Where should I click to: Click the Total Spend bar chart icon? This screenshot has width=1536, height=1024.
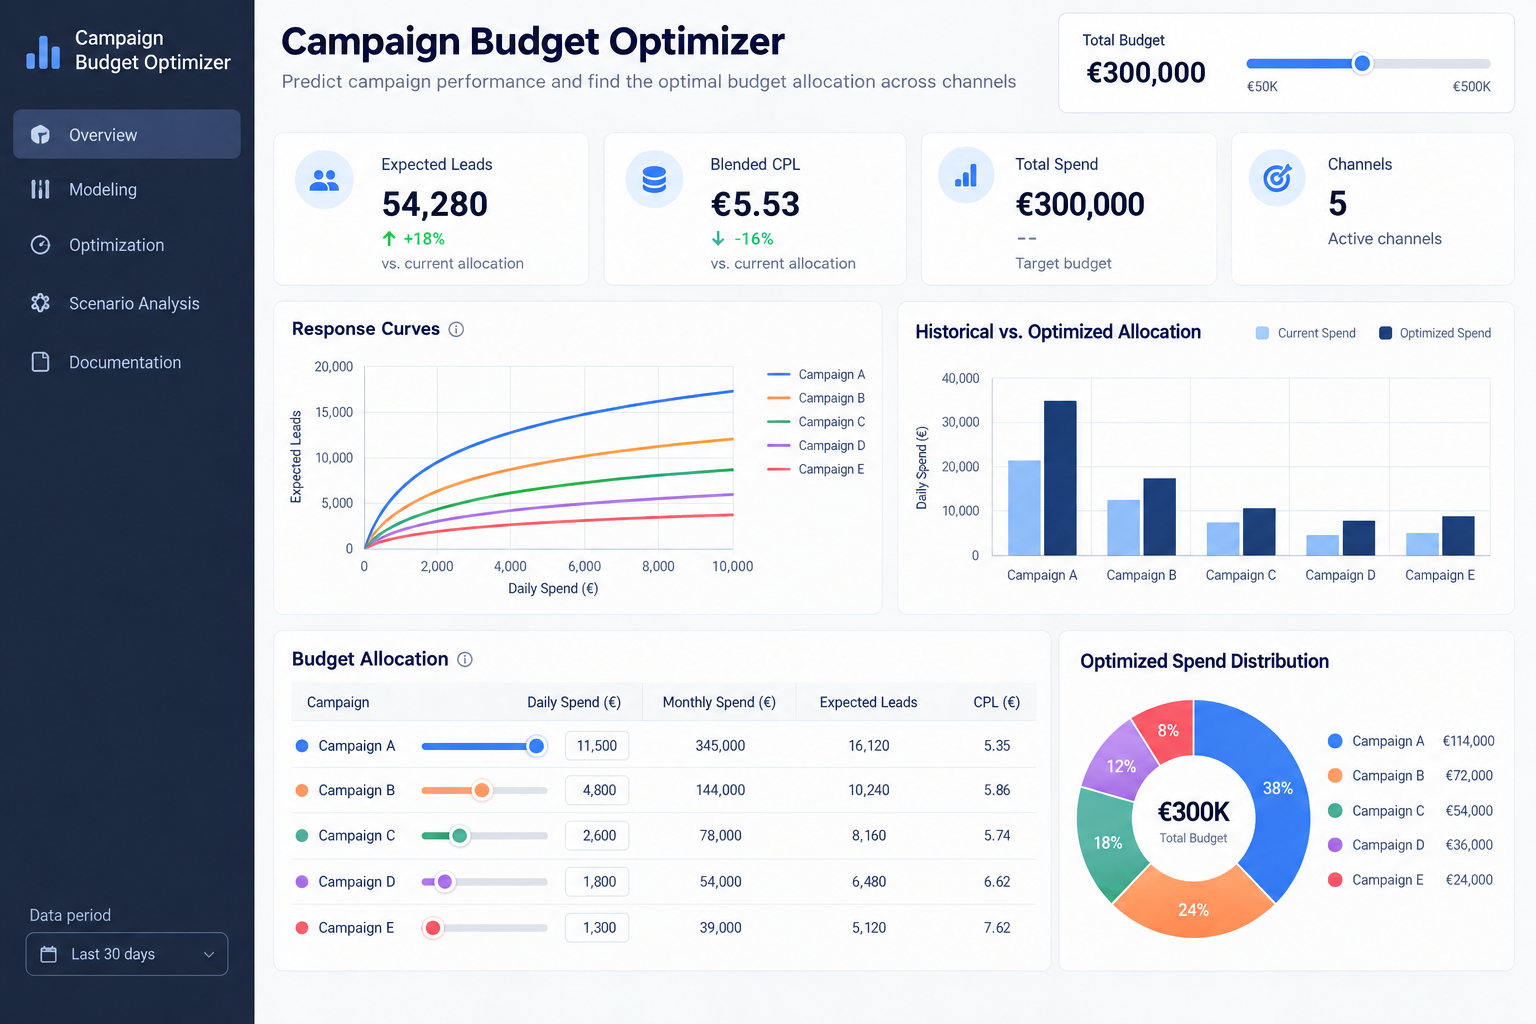(966, 176)
